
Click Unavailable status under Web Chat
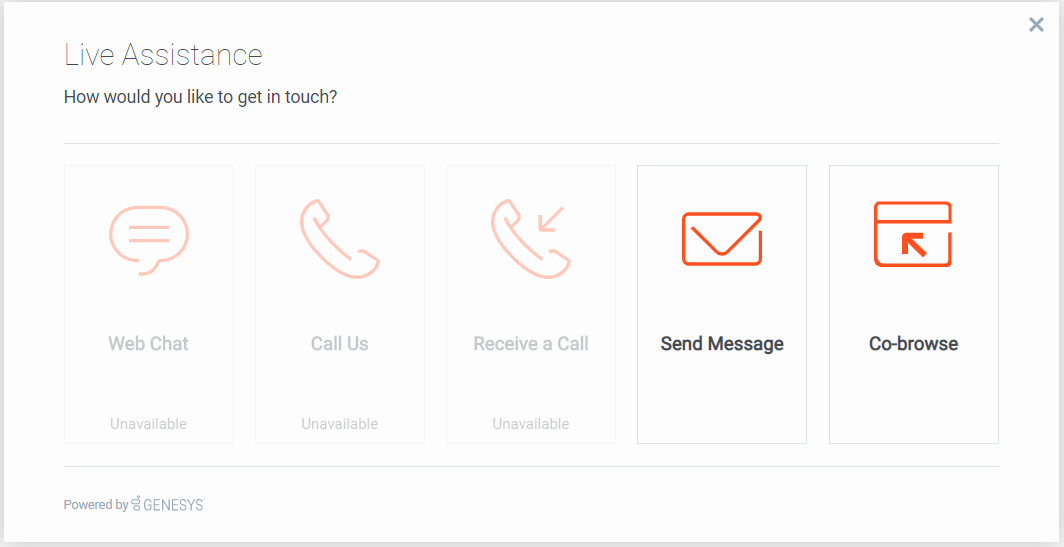click(149, 424)
